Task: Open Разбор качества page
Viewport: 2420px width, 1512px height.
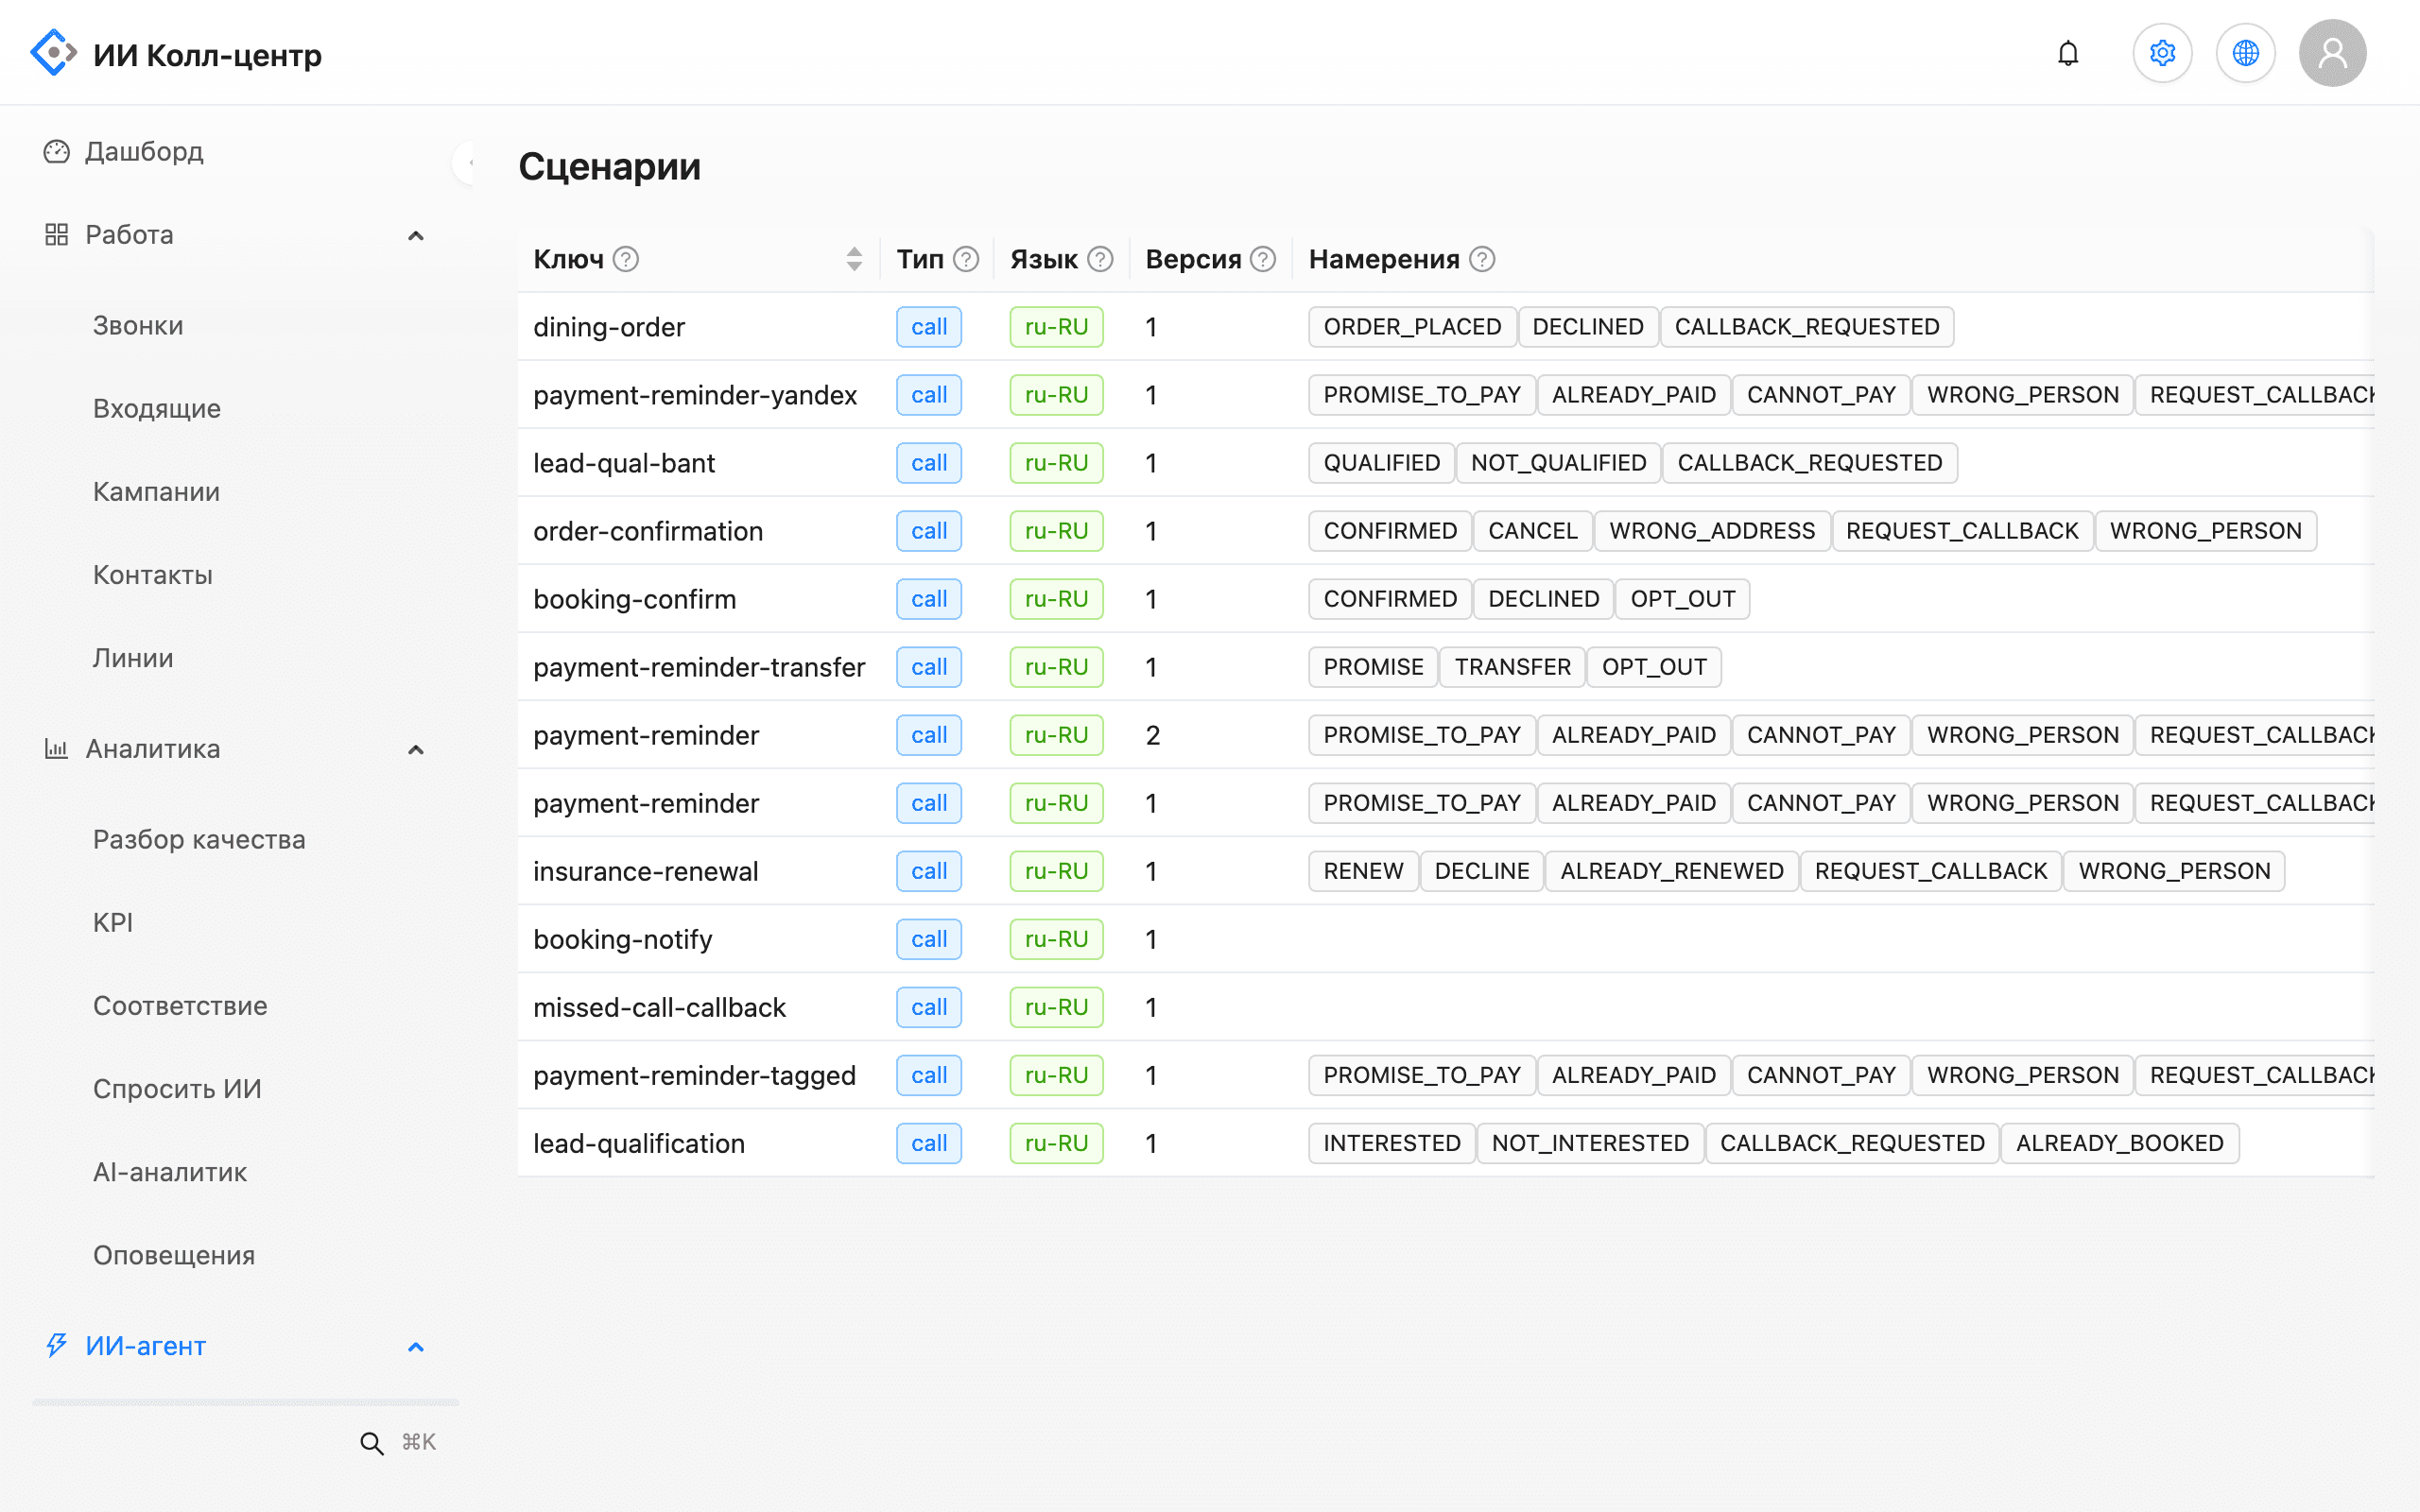Action: point(199,839)
